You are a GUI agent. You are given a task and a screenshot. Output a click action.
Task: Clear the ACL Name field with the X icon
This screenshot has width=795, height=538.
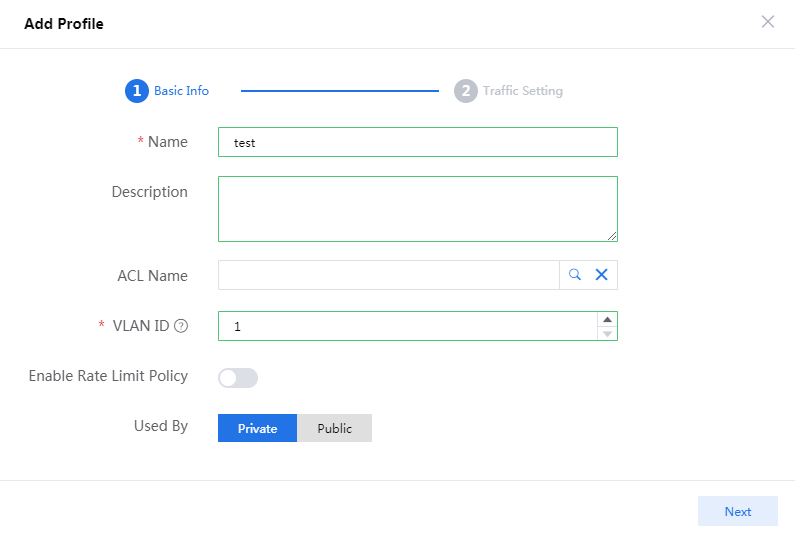click(x=601, y=275)
